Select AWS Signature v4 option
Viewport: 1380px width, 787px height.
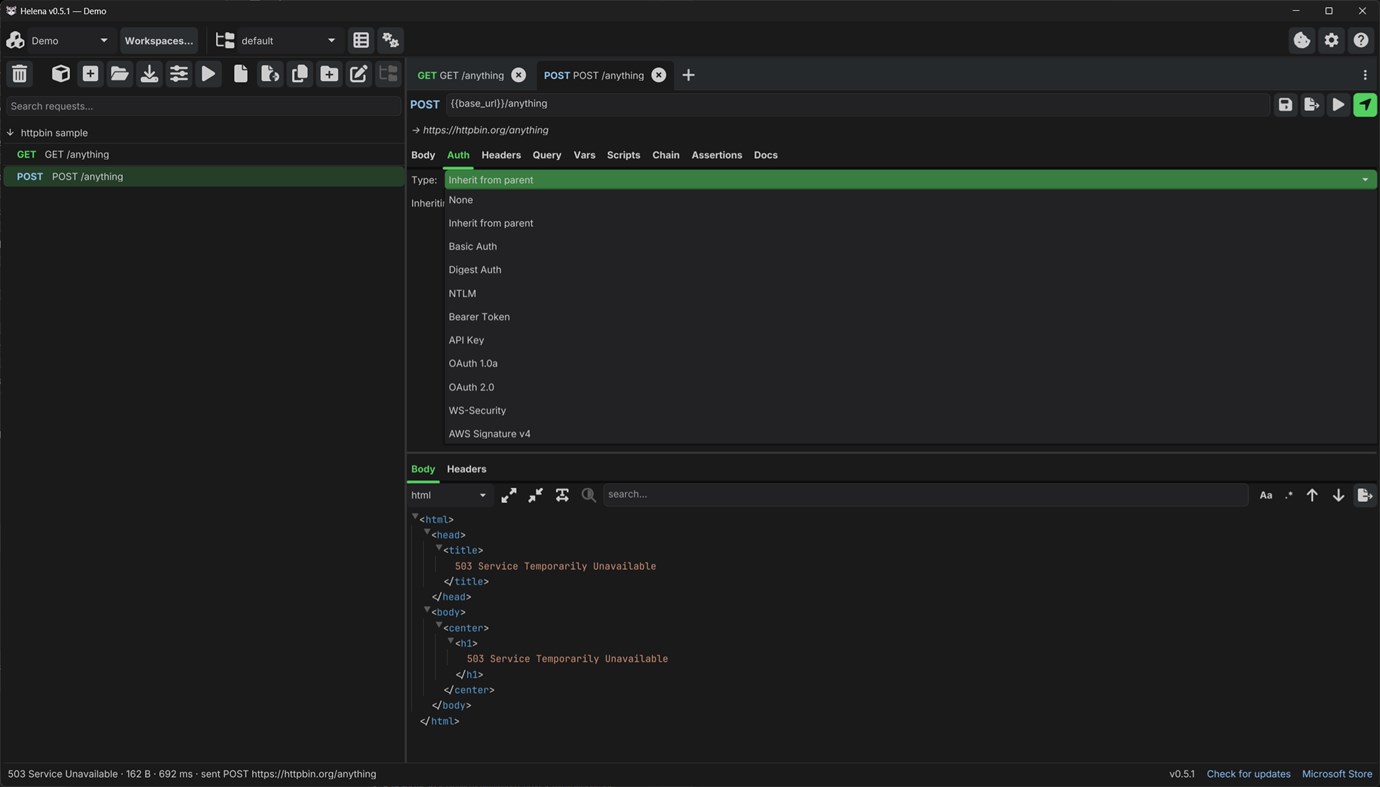[910, 434]
